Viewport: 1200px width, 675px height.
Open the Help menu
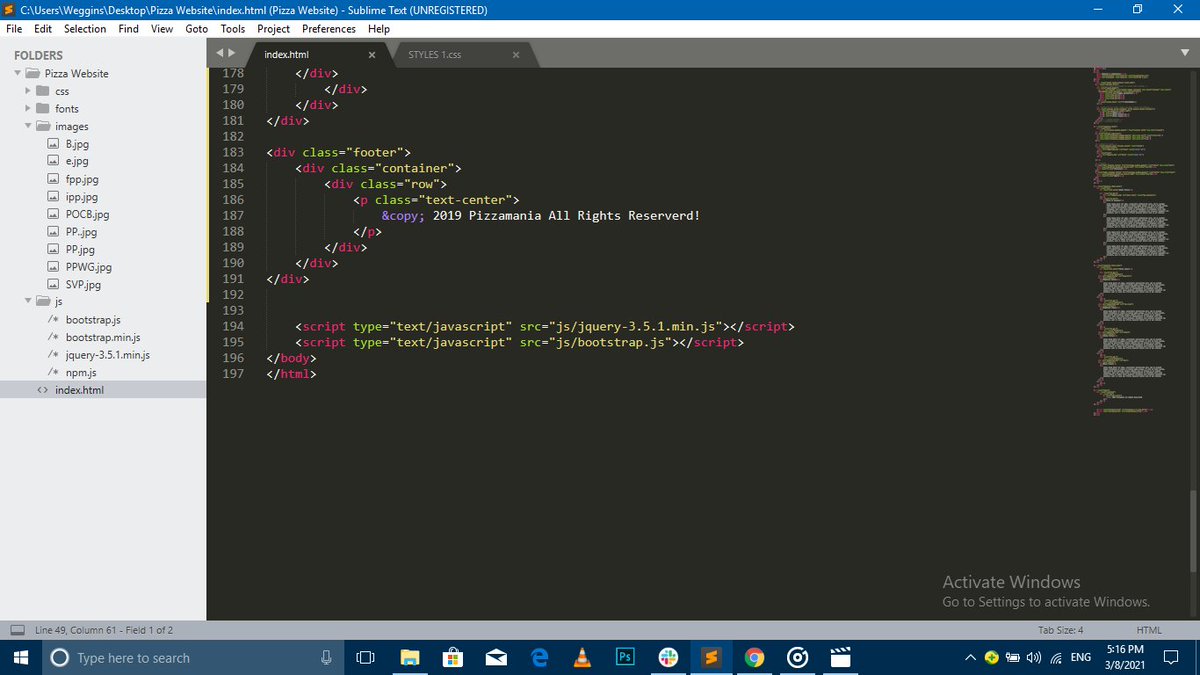pyautogui.click(x=379, y=29)
